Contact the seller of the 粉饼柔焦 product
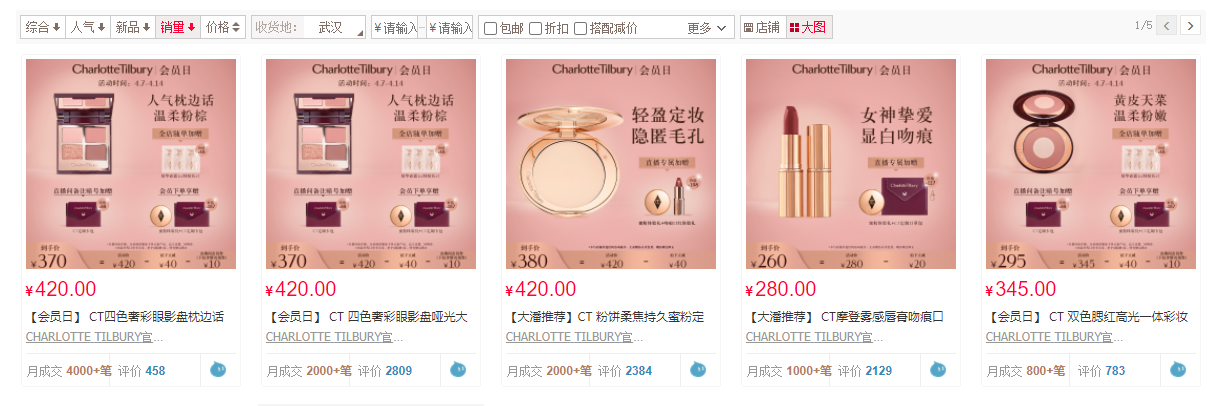The image size is (1220, 406). coord(699,370)
